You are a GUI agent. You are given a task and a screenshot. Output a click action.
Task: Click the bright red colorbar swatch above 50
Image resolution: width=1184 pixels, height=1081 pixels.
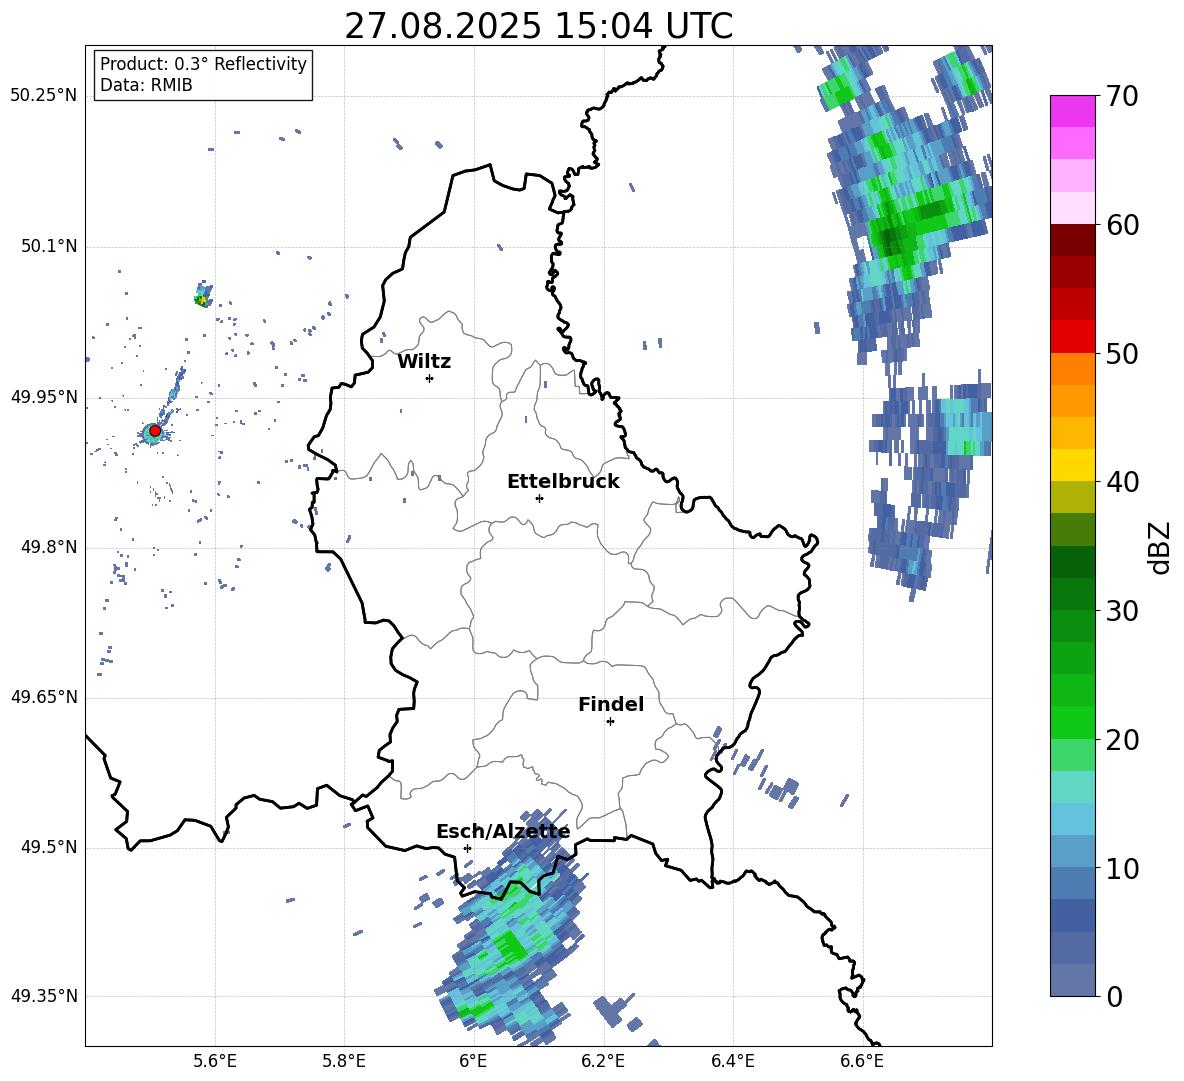[1073, 337]
